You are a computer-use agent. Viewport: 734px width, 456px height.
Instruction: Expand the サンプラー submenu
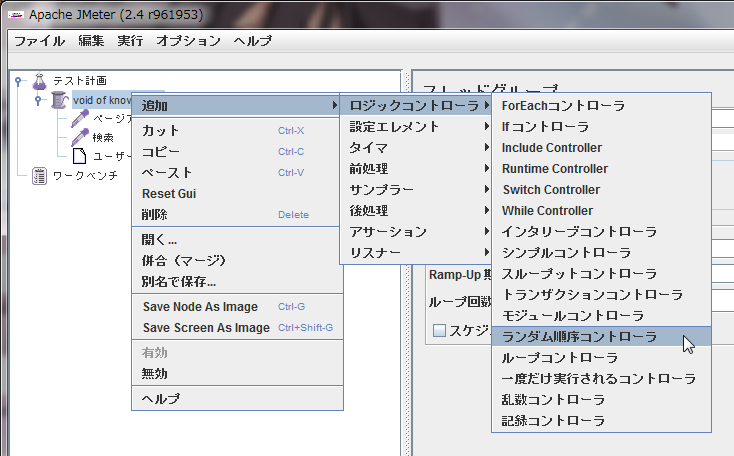415,190
